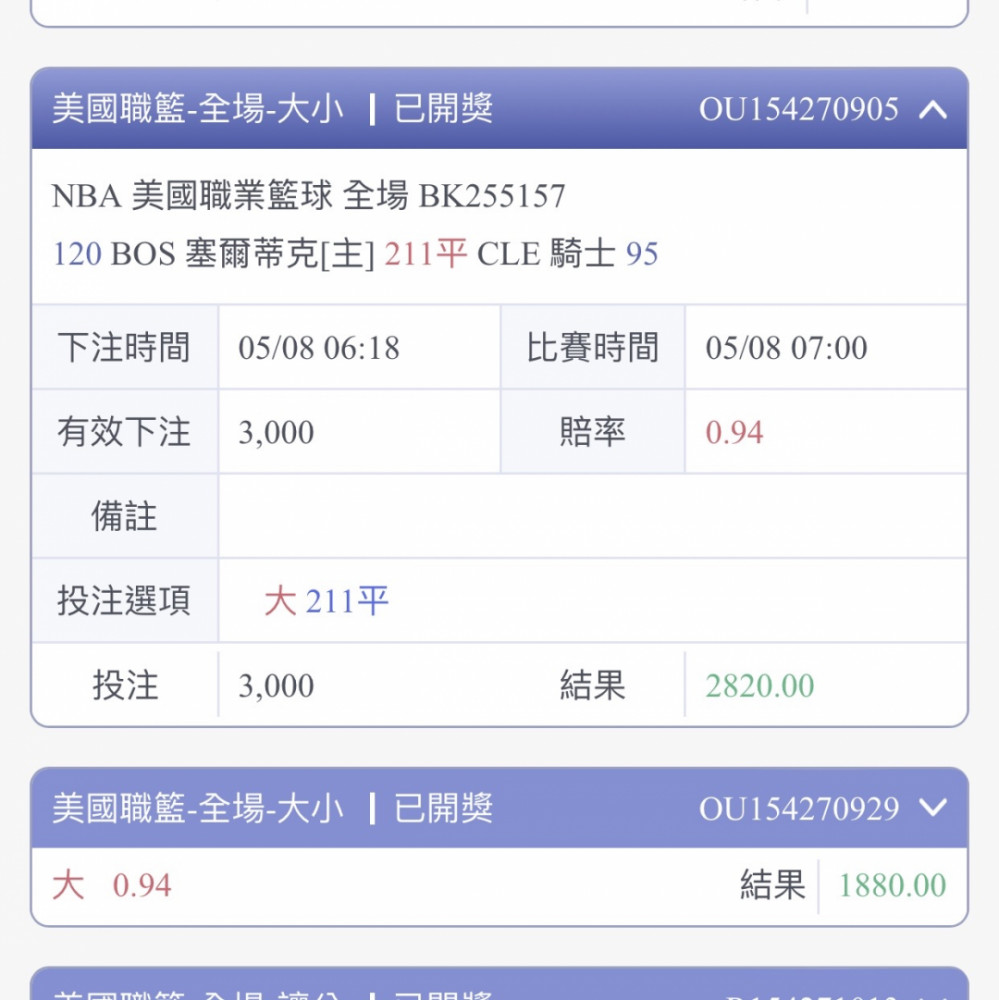This screenshot has width=999, height=1000.
Task: Click the bet time value 05/08 06:18
Action: [319, 348]
